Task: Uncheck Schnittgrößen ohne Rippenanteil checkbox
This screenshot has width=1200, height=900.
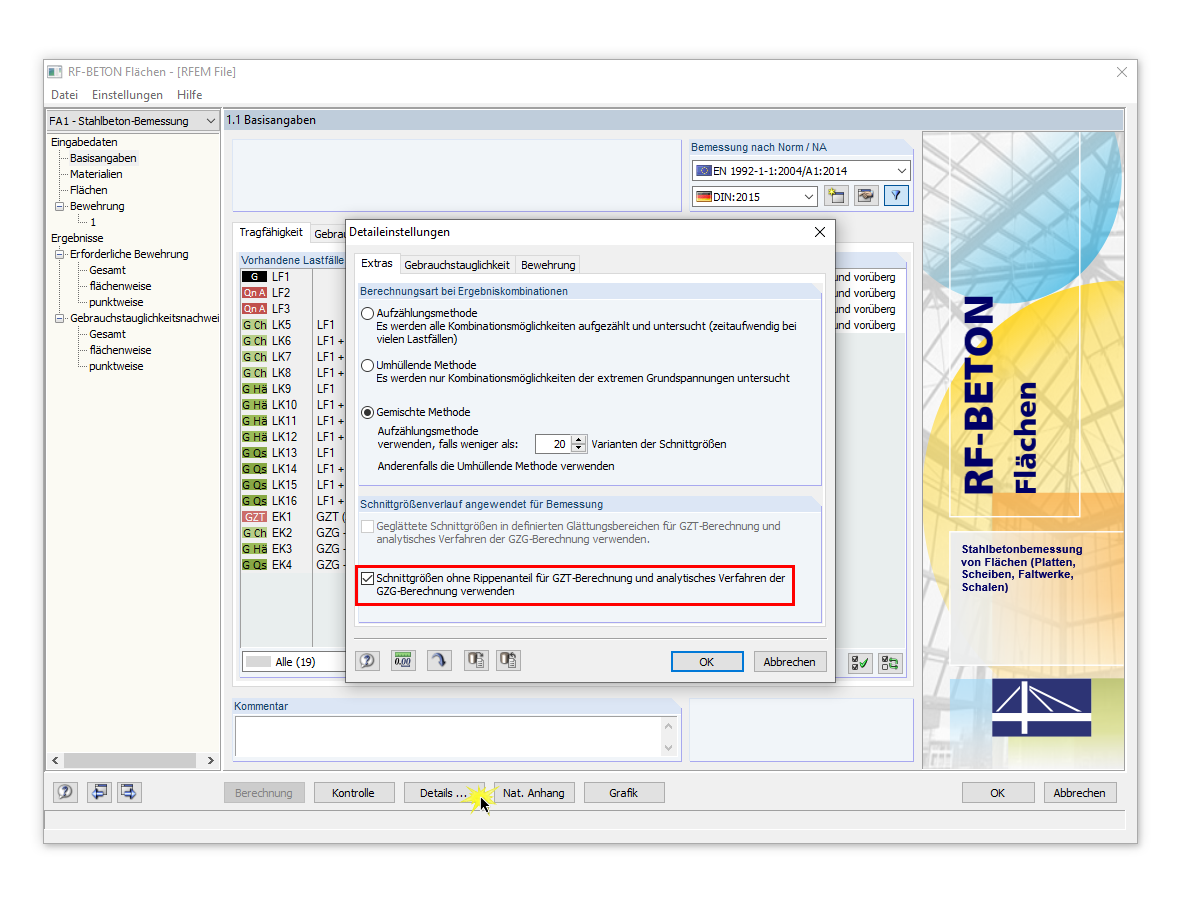Action: click(x=368, y=578)
